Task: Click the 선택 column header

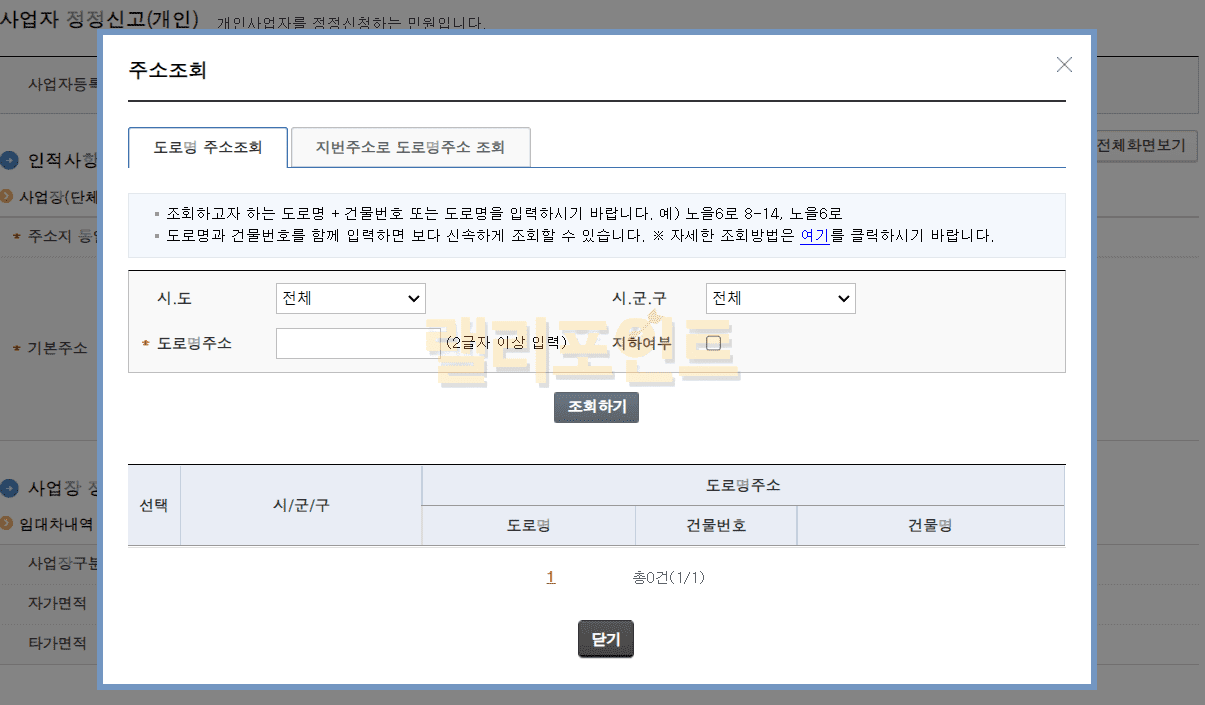Action: click(x=154, y=505)
